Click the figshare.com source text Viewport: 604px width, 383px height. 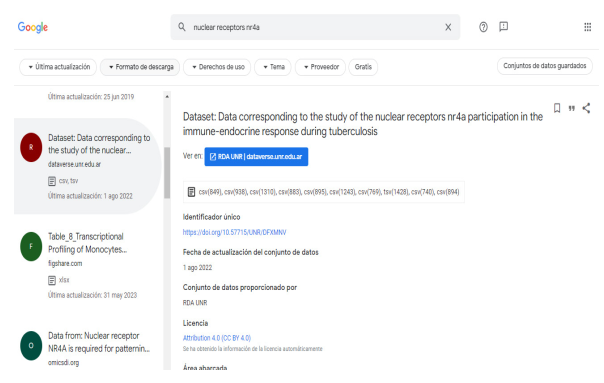tap(65, 264)
